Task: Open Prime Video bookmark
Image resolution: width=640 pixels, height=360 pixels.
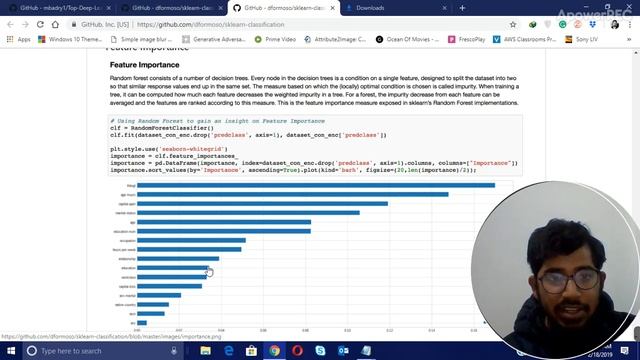Action: pyautogui.click(x=275, y=39)
